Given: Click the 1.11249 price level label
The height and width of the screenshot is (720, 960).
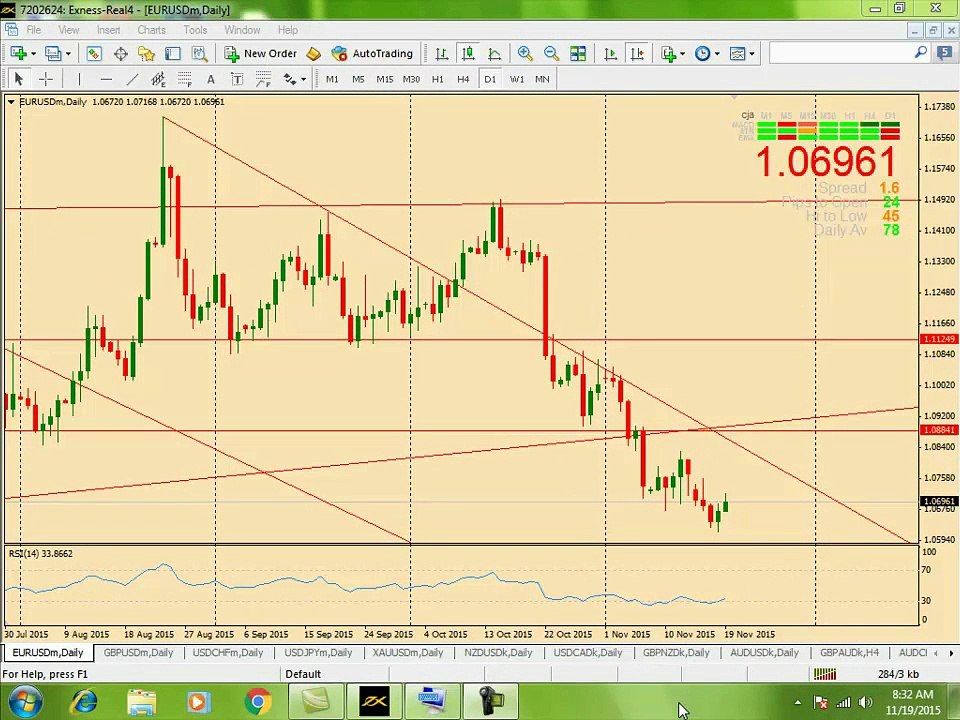Looking at the screenshot, I should pyautogui.click(x=939, y=339).
